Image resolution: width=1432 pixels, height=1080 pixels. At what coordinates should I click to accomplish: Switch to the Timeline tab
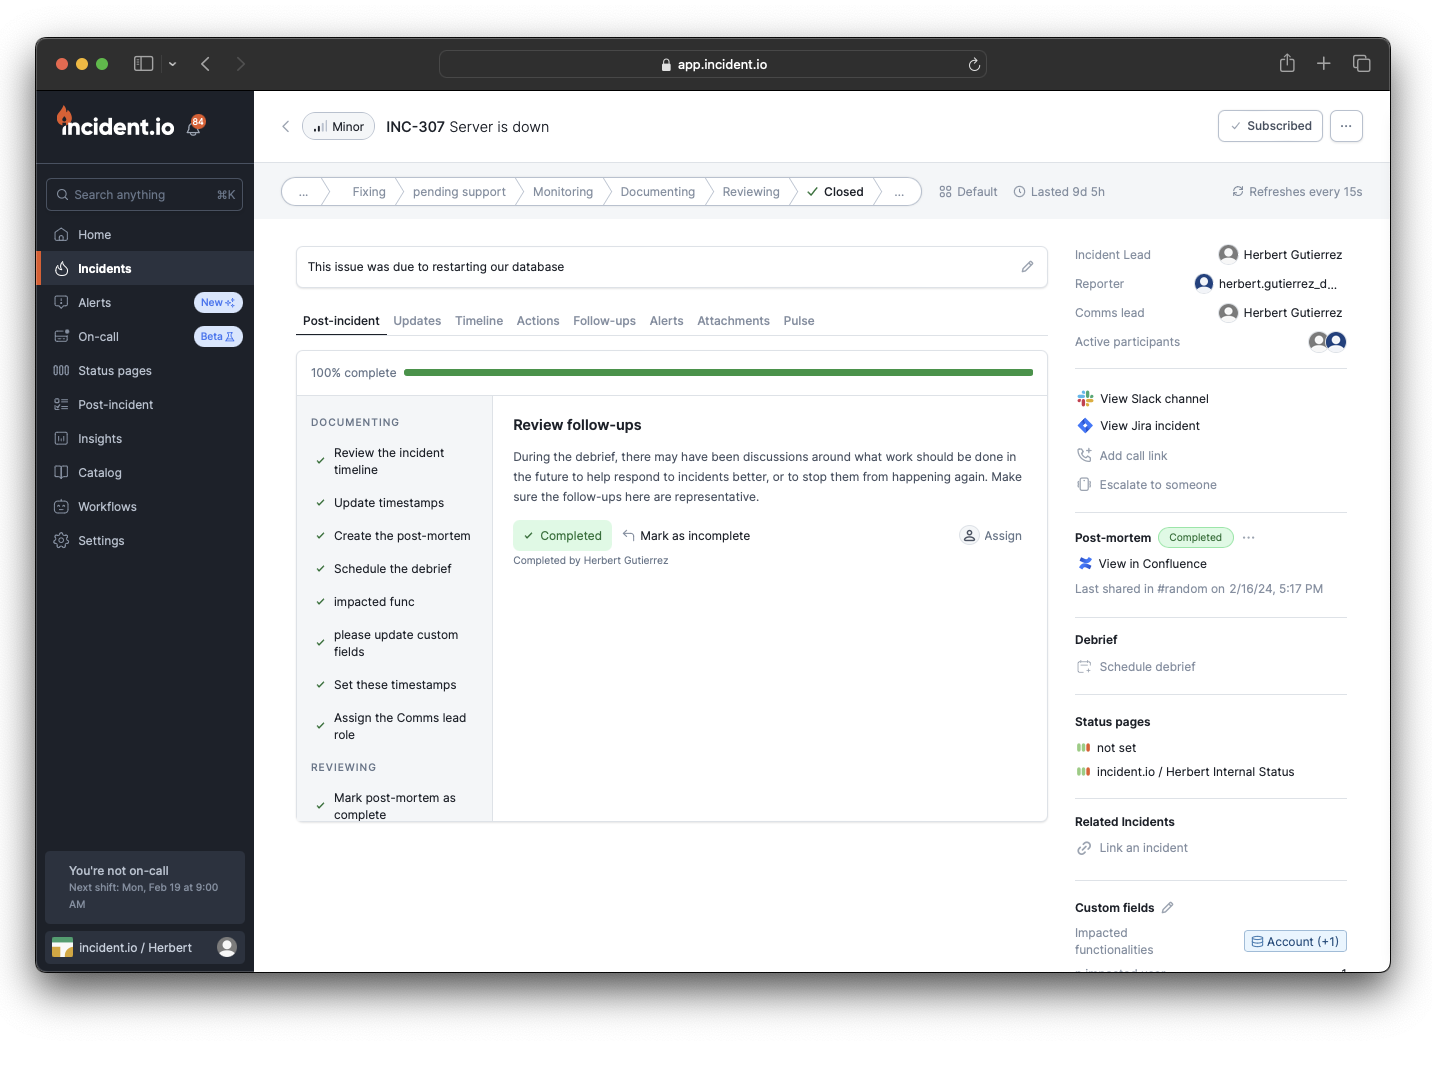click(479, 321)
